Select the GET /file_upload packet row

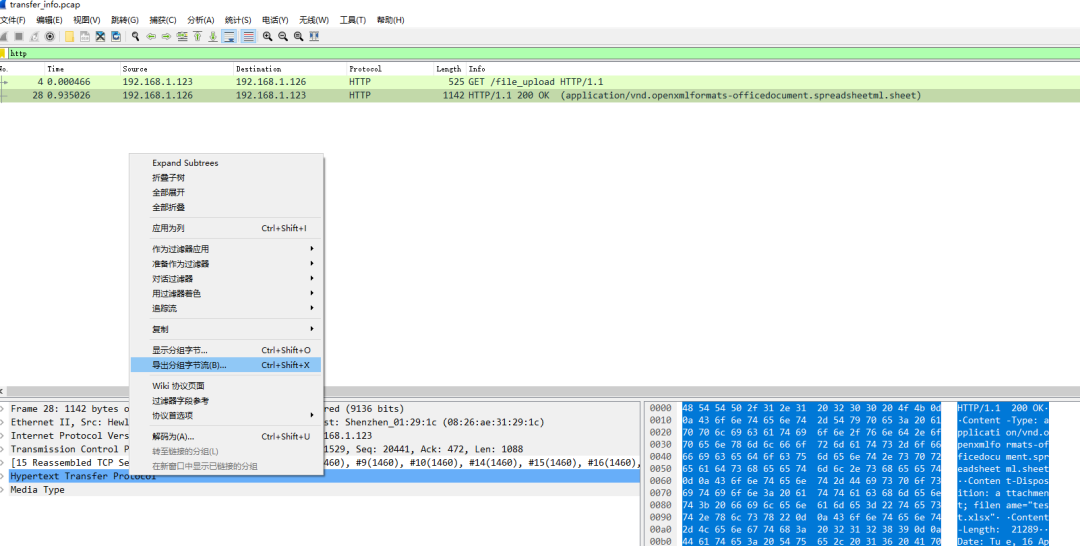[400, 81]
